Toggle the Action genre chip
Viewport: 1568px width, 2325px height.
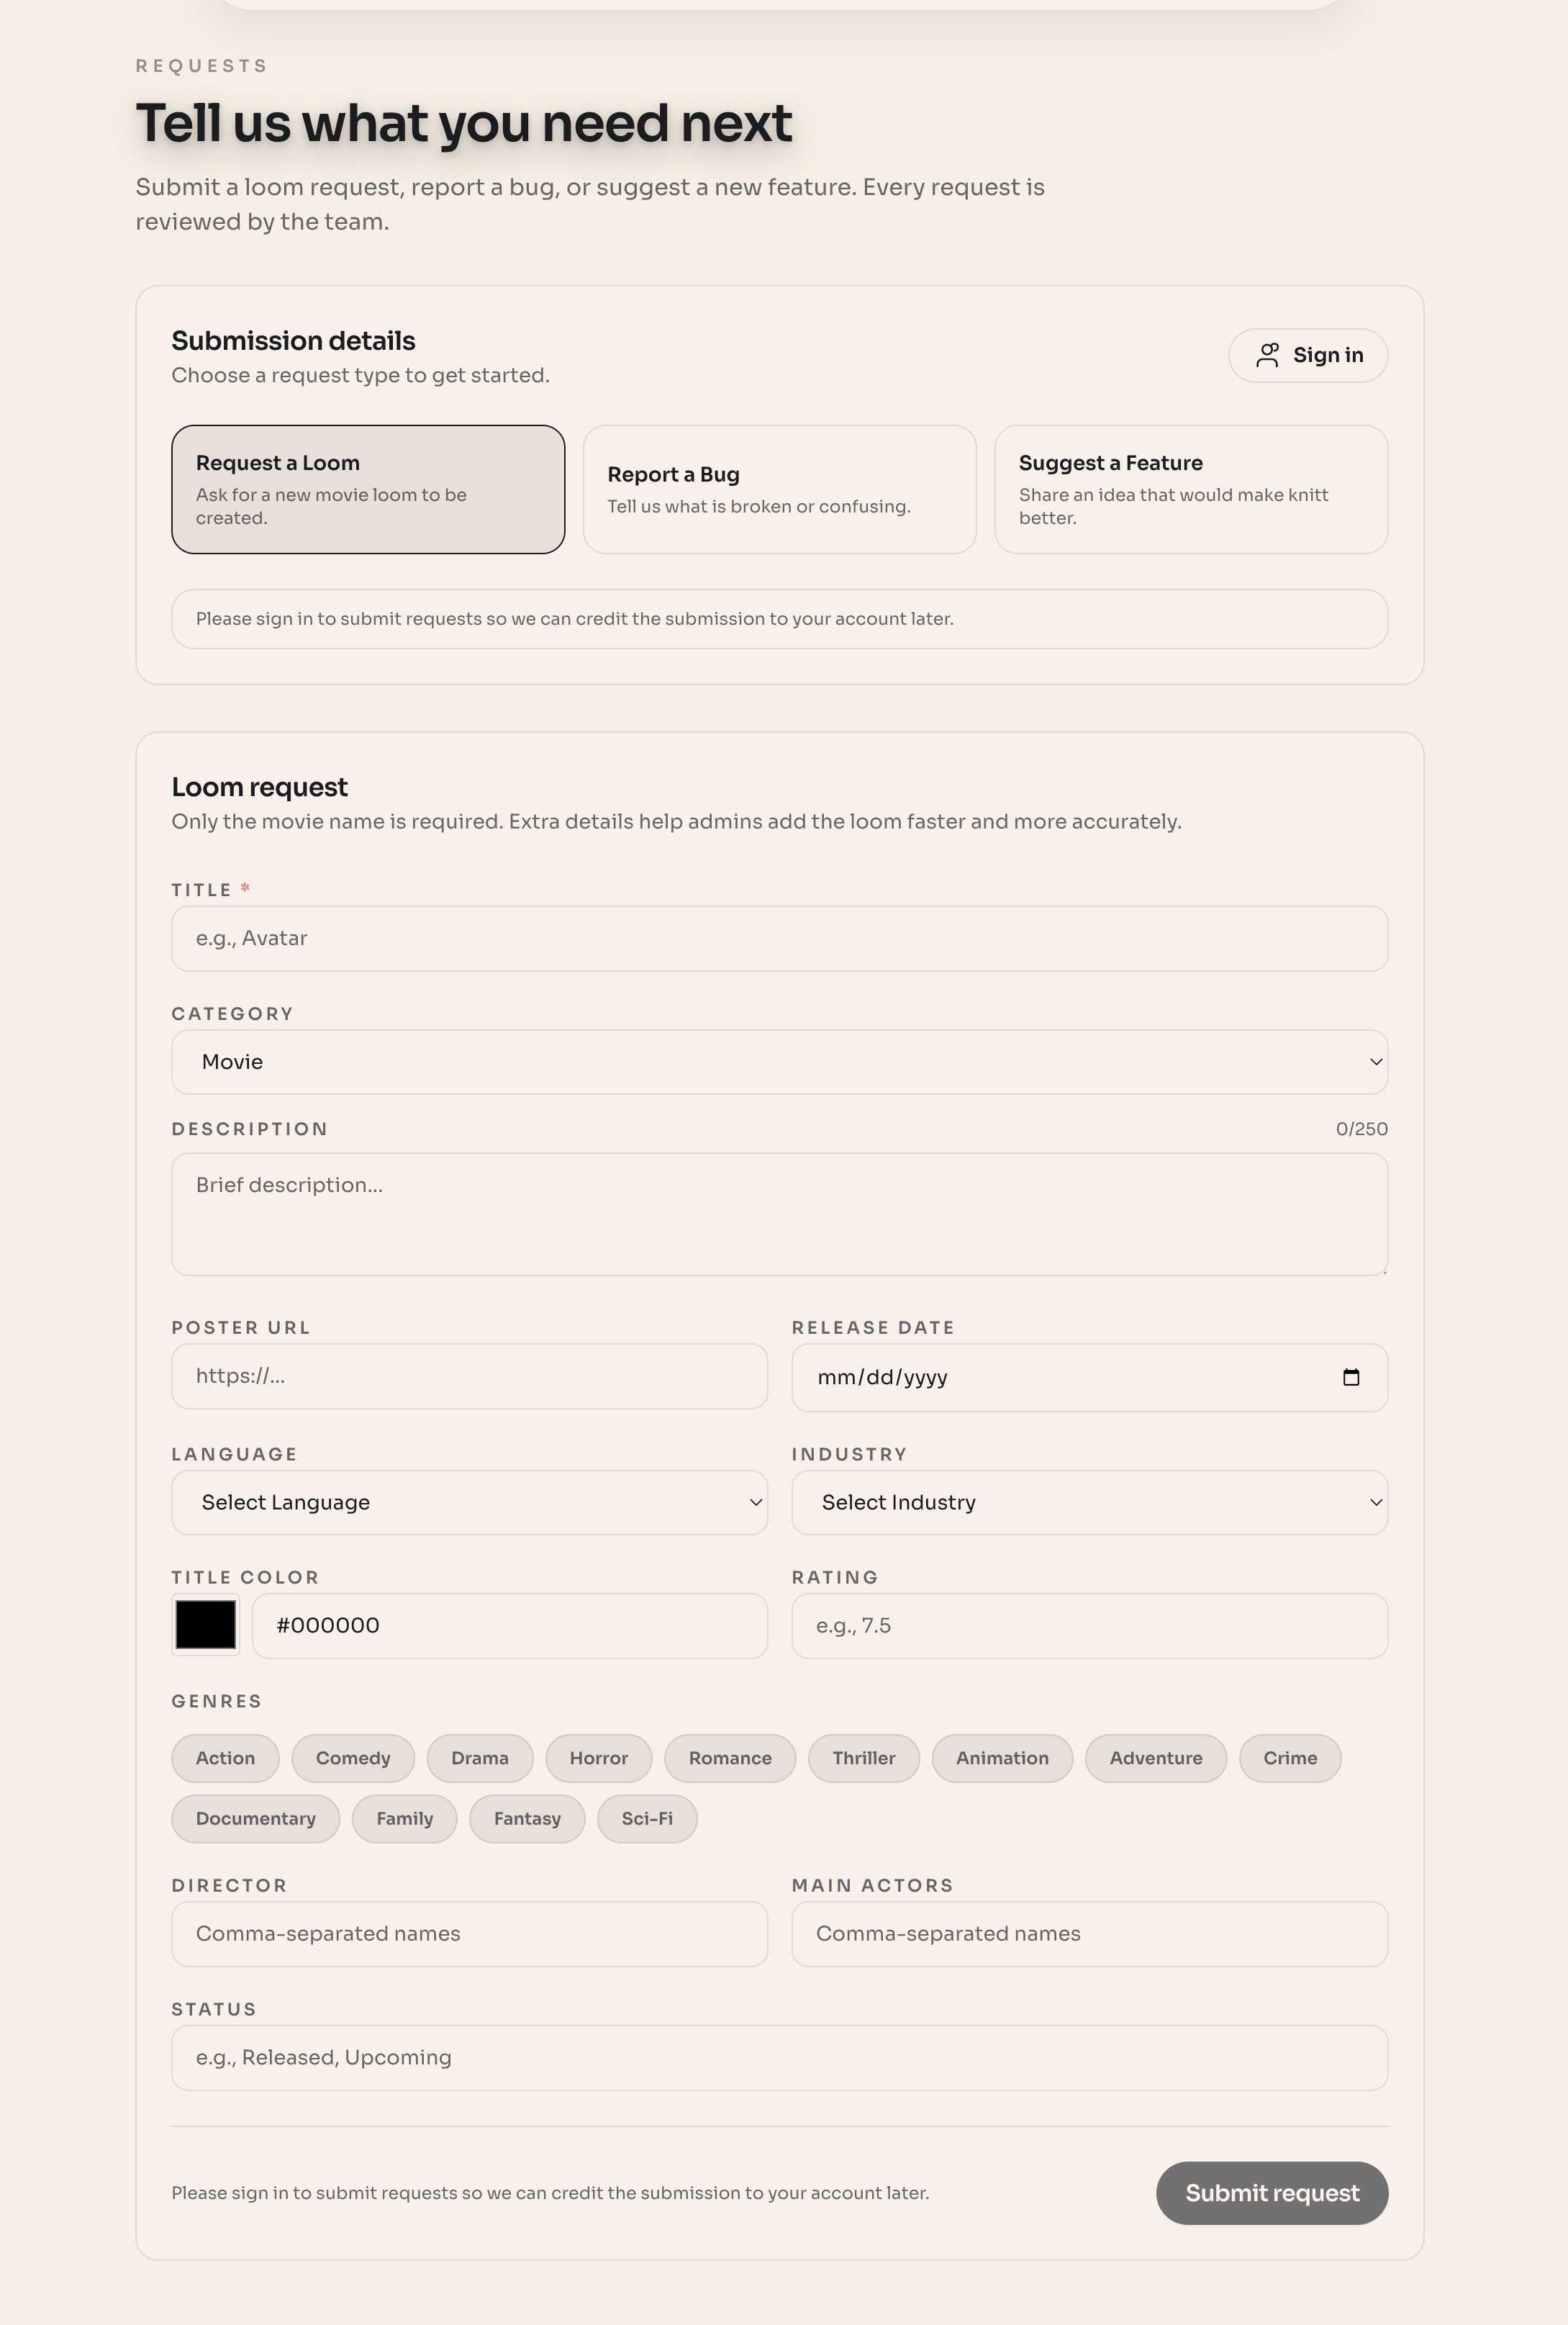pos(225,1758)
